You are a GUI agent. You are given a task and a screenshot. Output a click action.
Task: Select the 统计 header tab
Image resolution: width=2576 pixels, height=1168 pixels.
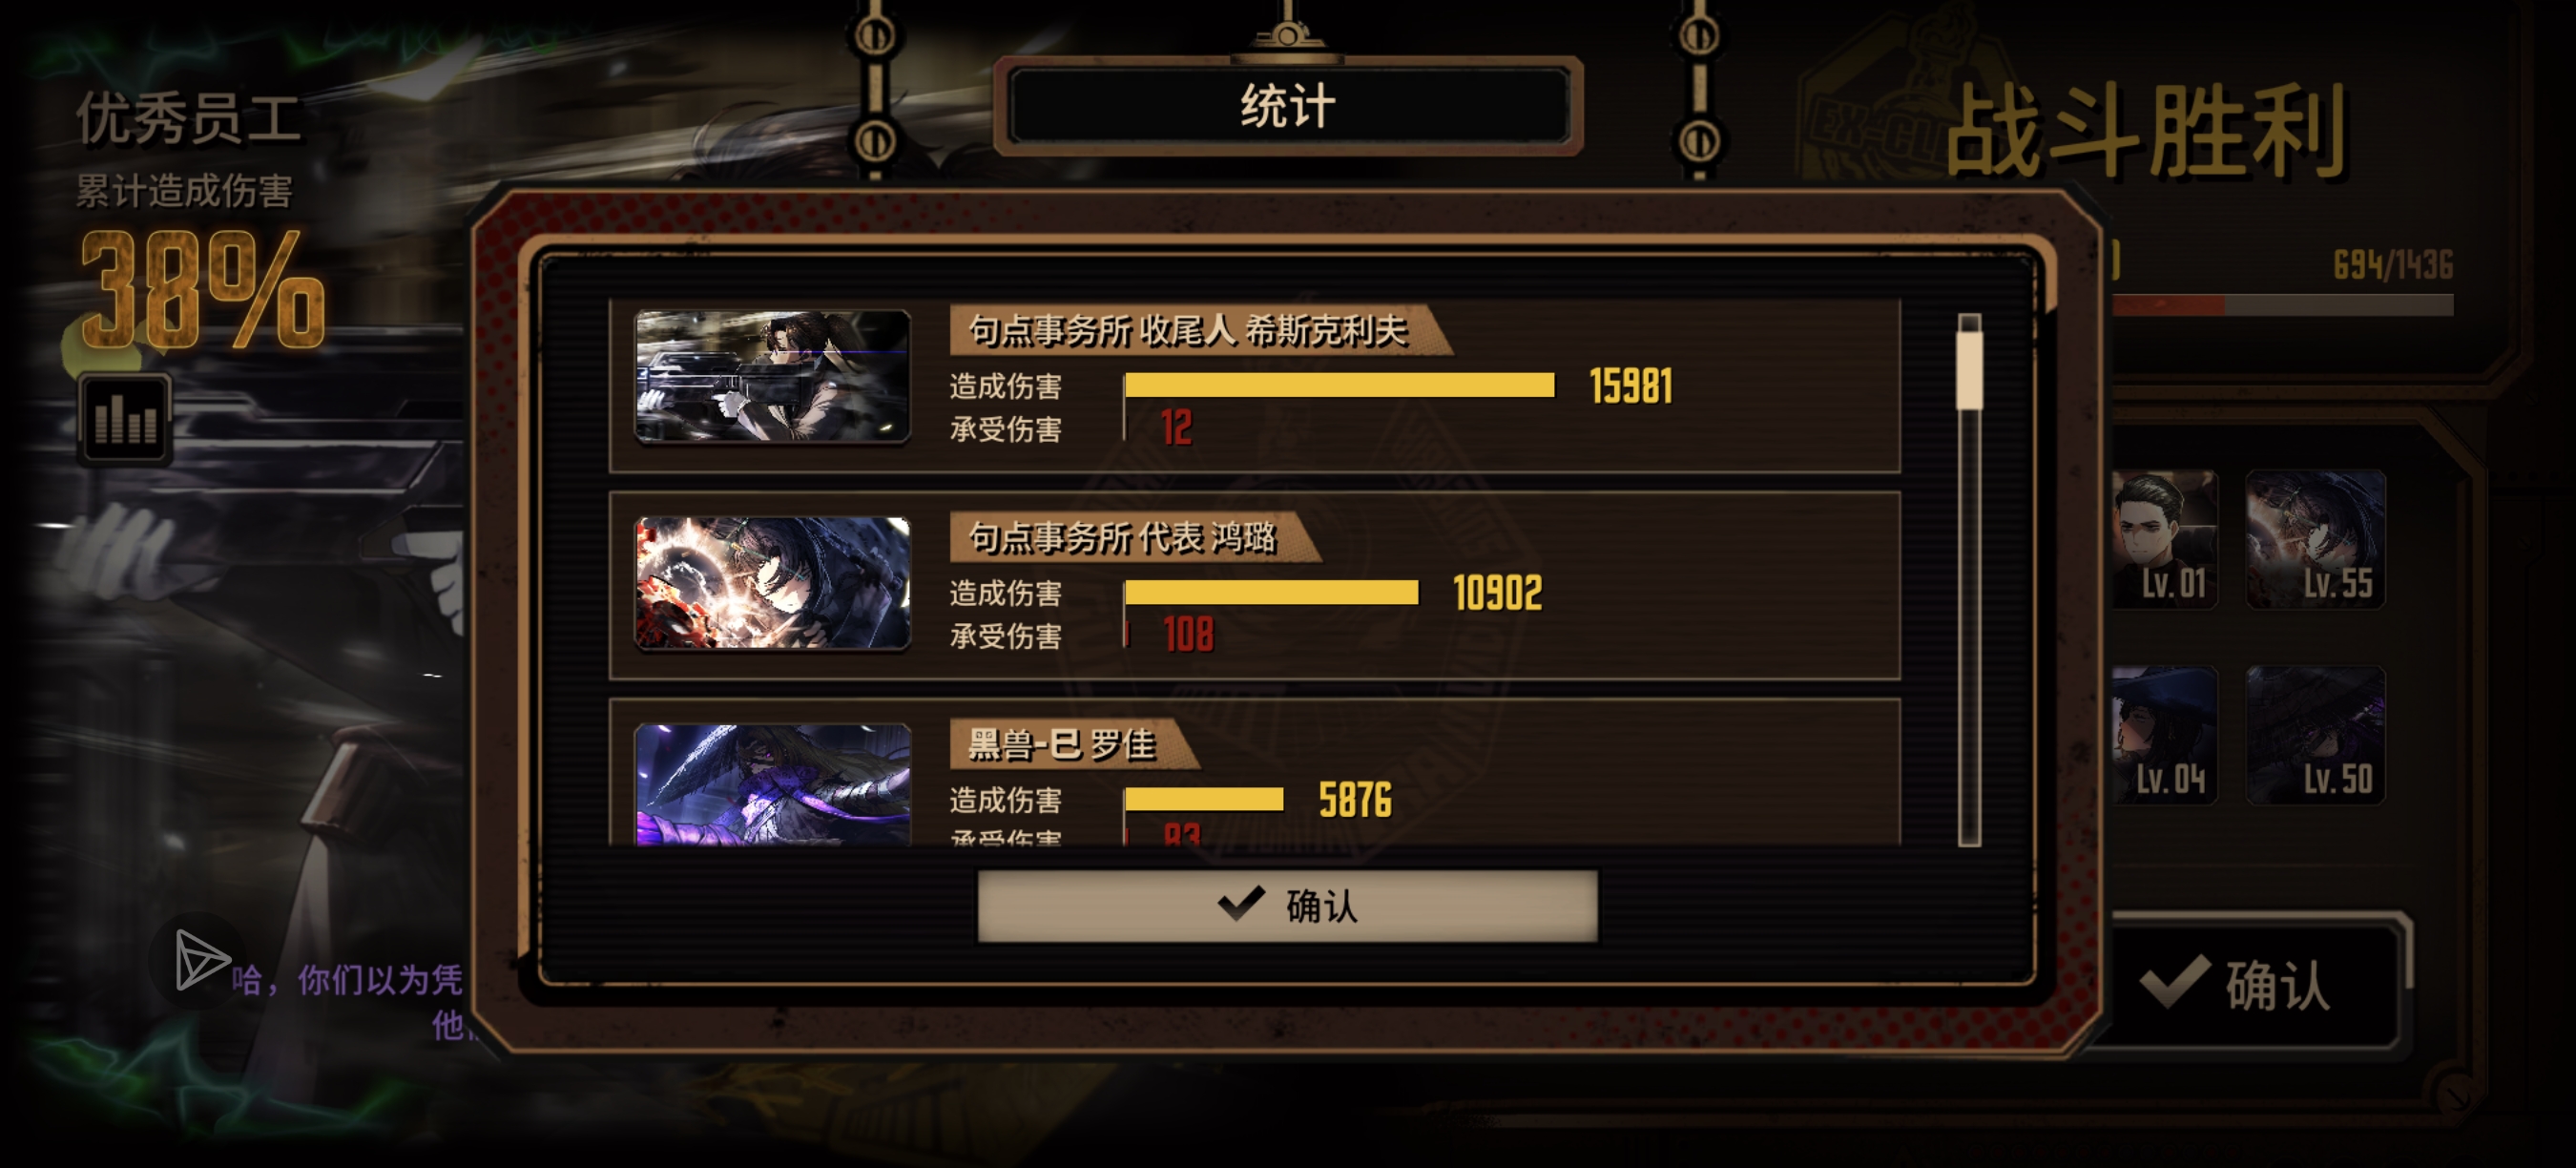coord(1288,106)
